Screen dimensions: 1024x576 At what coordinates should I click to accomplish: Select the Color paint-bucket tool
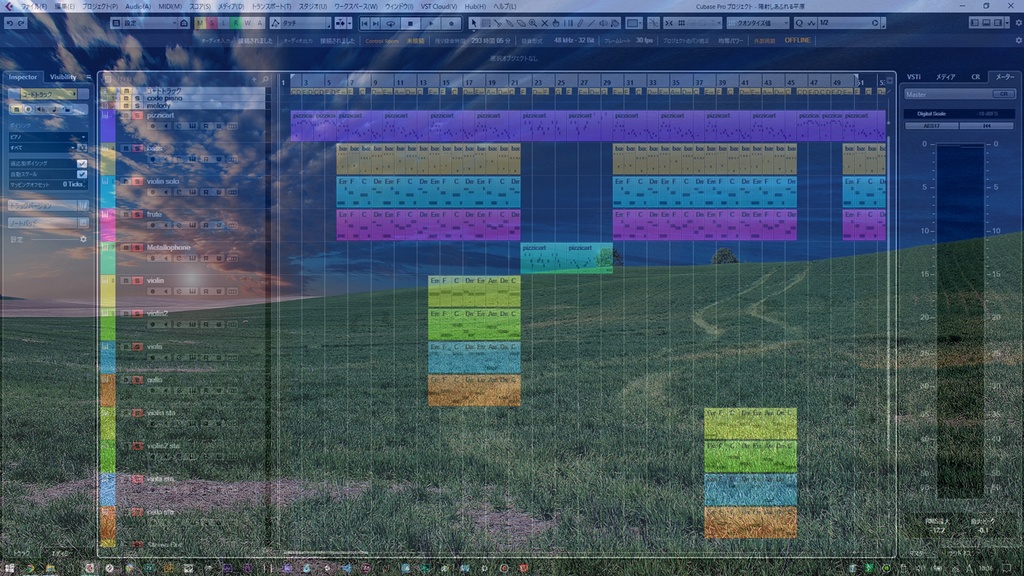click(615, 23)
